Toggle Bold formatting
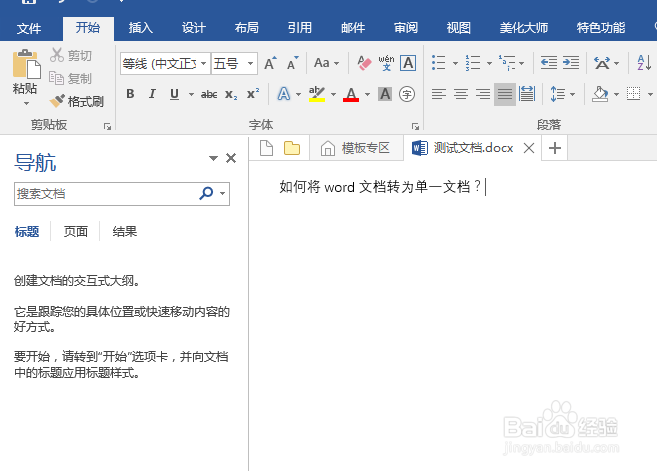This screenshot has height=471, width=657. tap(130, 94)
